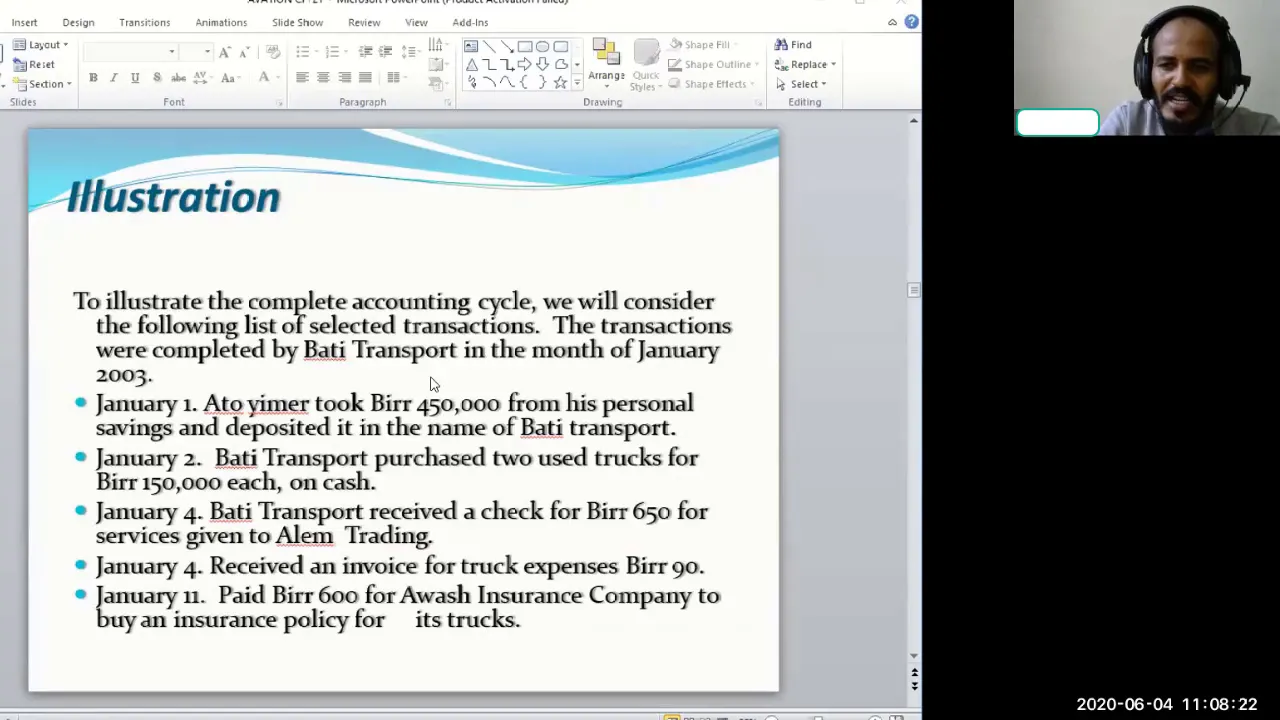Image resolution: width=1280 pixels, height=720 pixels.
Task: Toggle Text Shadow formatting
Action: click(x=157, y=77)
